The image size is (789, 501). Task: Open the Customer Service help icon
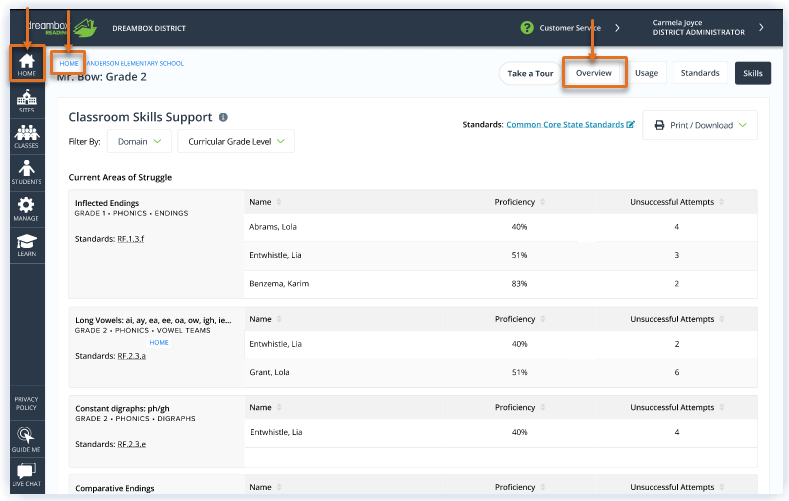click(527, 28)
